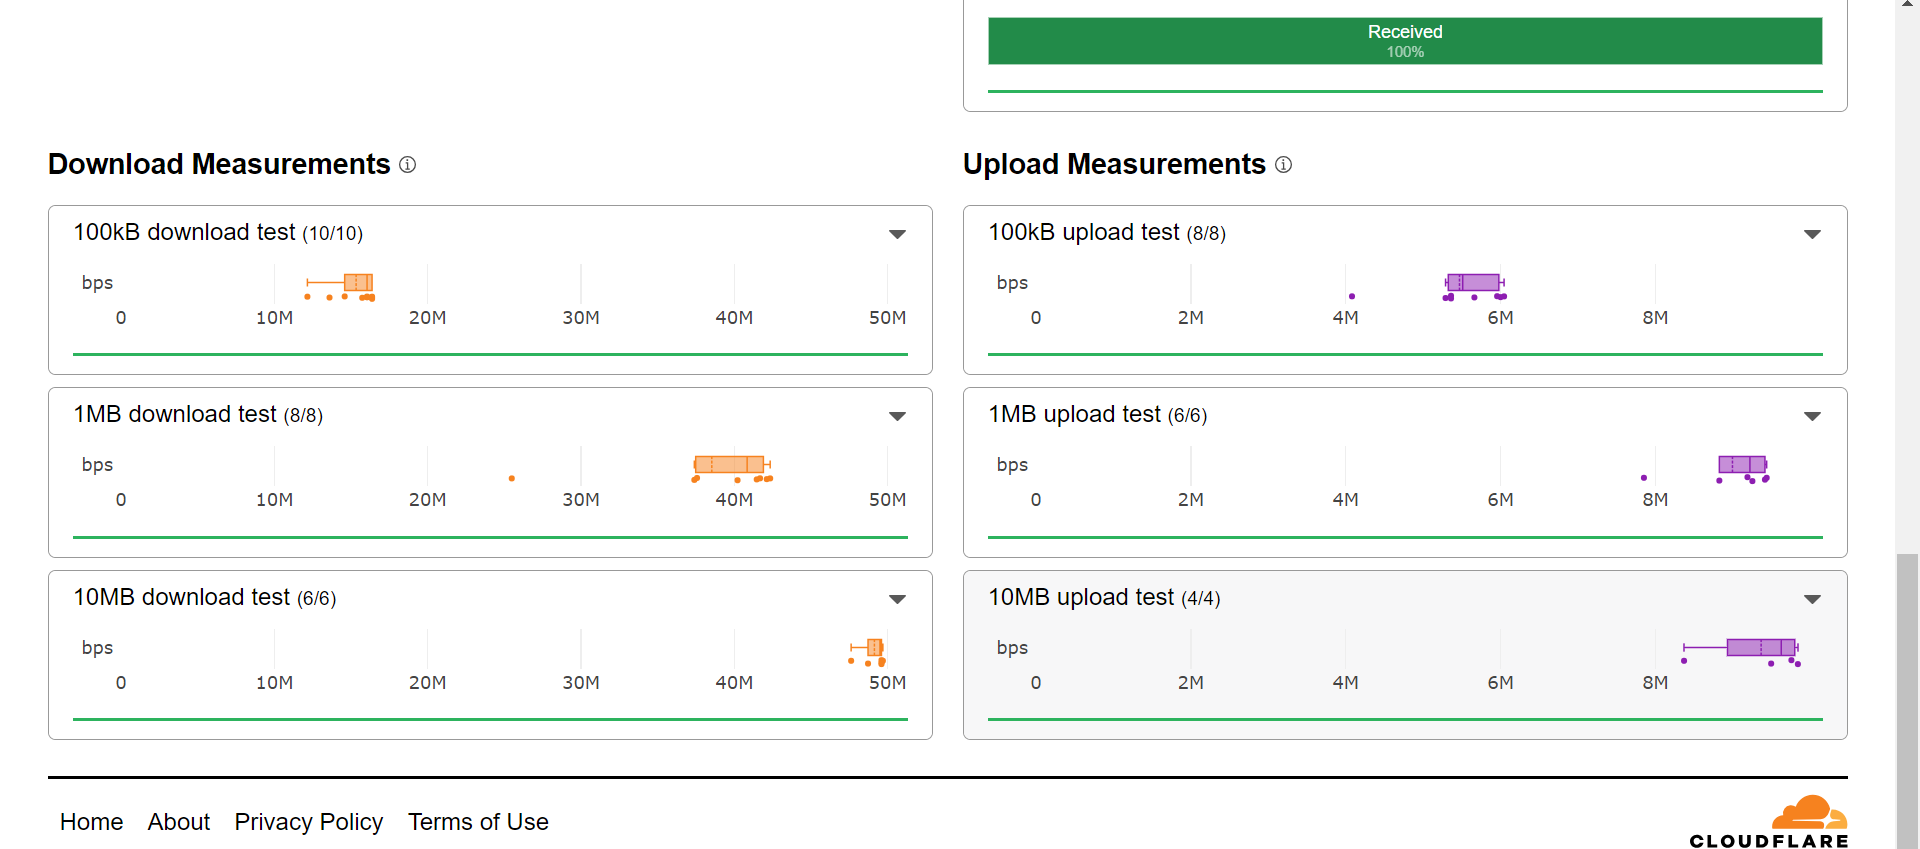The height and width of the screenshot is (849, 1920).
Task: Click the Upload Measurements info icon
Action: 1283,164
